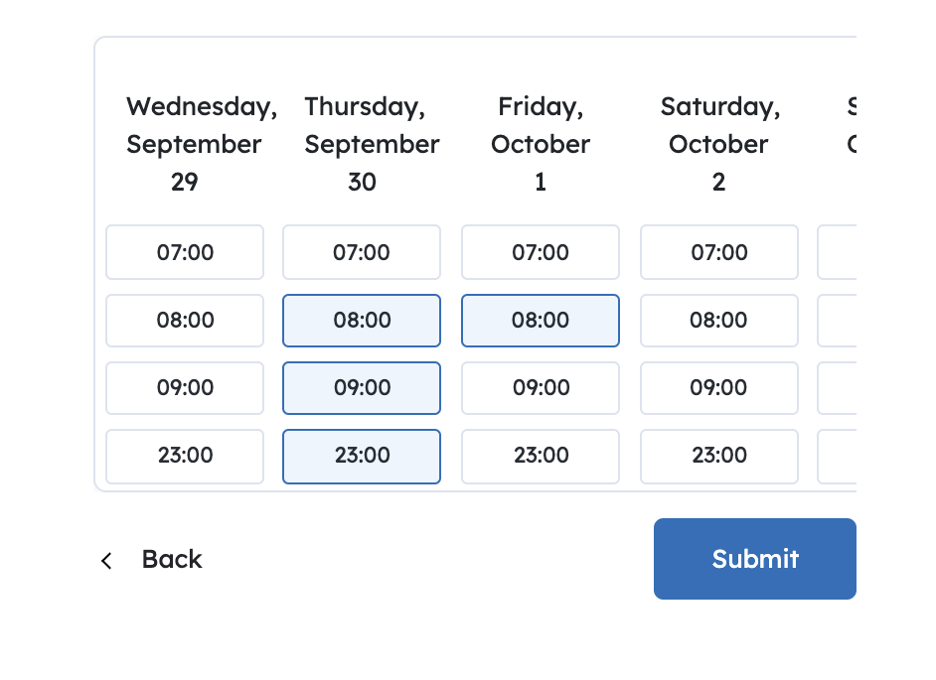936x680 pixels.
Task: Deselect 23:00 on Thursday, September 30
Action: (361, 456)
